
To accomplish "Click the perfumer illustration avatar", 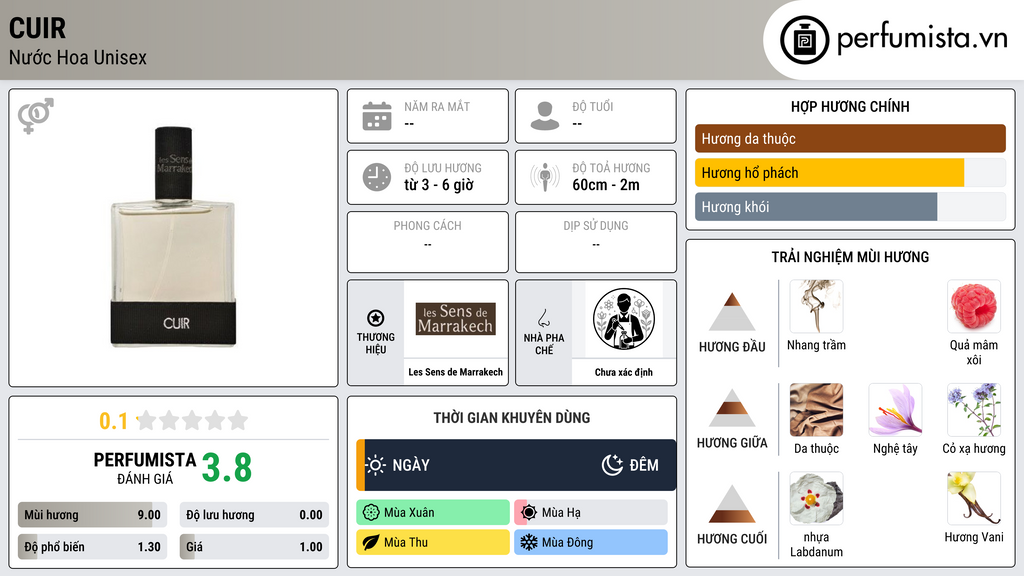I will (x=624, y=319).
